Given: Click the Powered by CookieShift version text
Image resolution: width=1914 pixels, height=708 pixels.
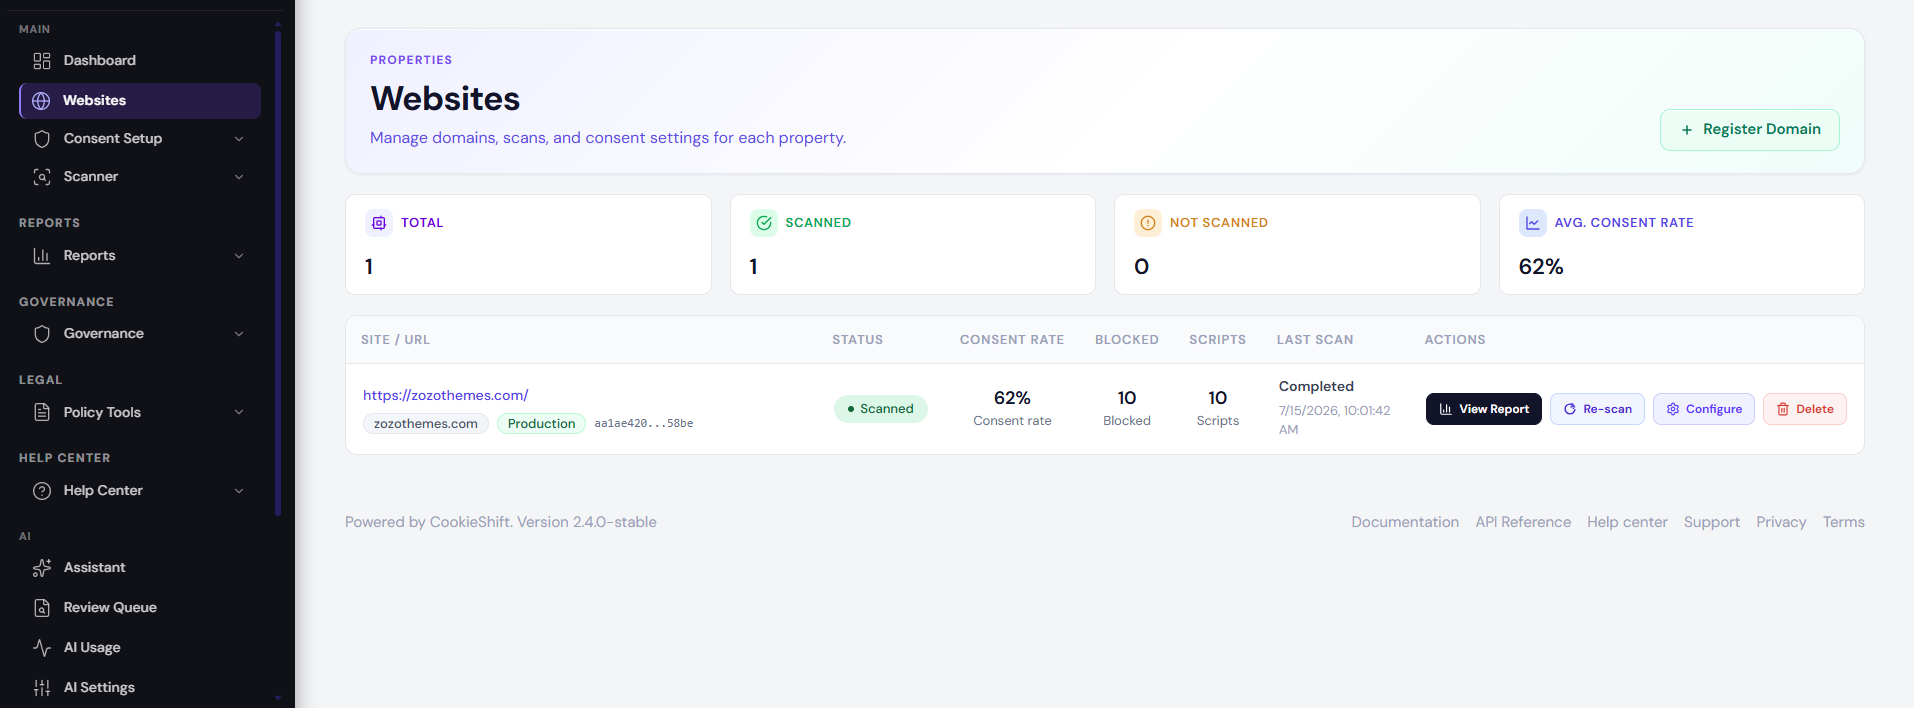Looking at the screenshot, I should click(x=500, y=522).
